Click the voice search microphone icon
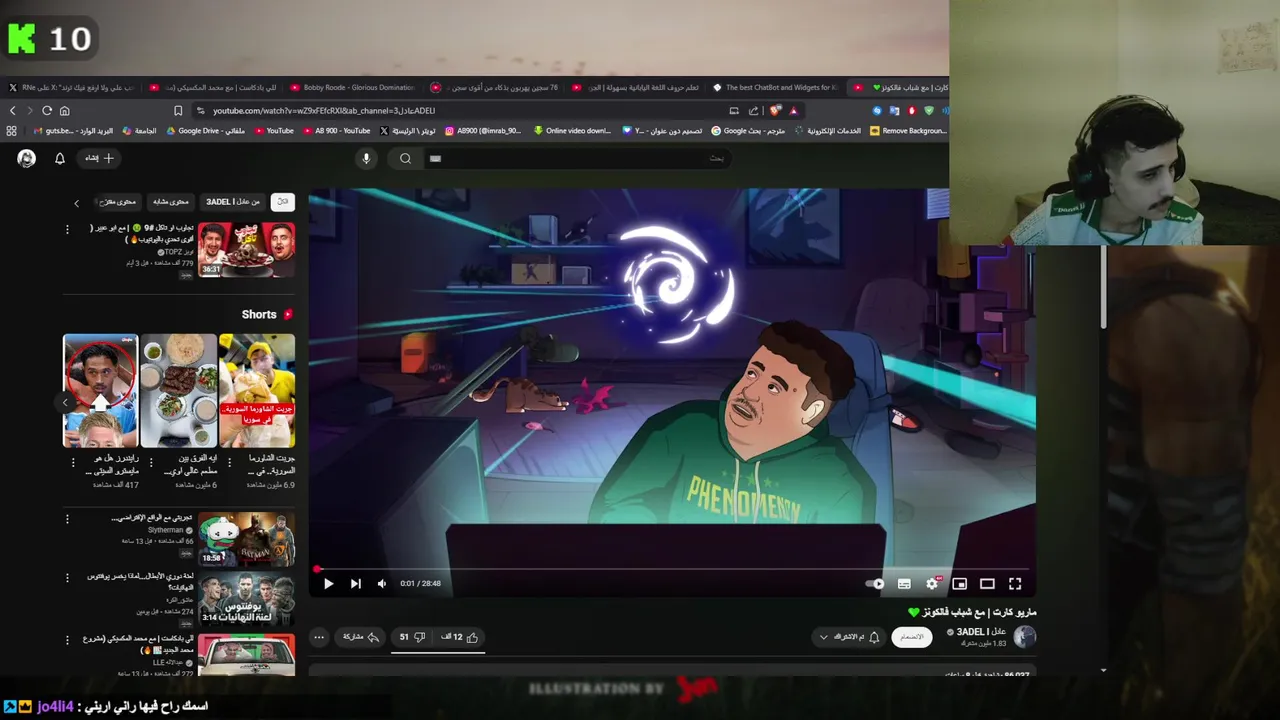 366,158
